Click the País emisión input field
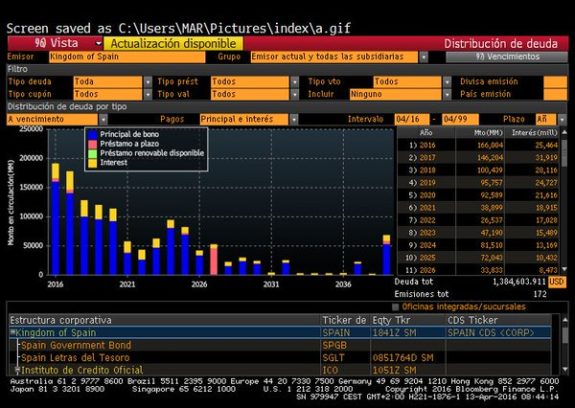575x408 pixels. point(555,94)
